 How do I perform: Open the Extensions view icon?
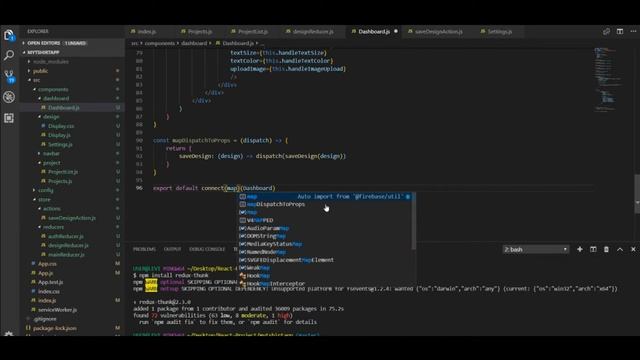[9, 118]
